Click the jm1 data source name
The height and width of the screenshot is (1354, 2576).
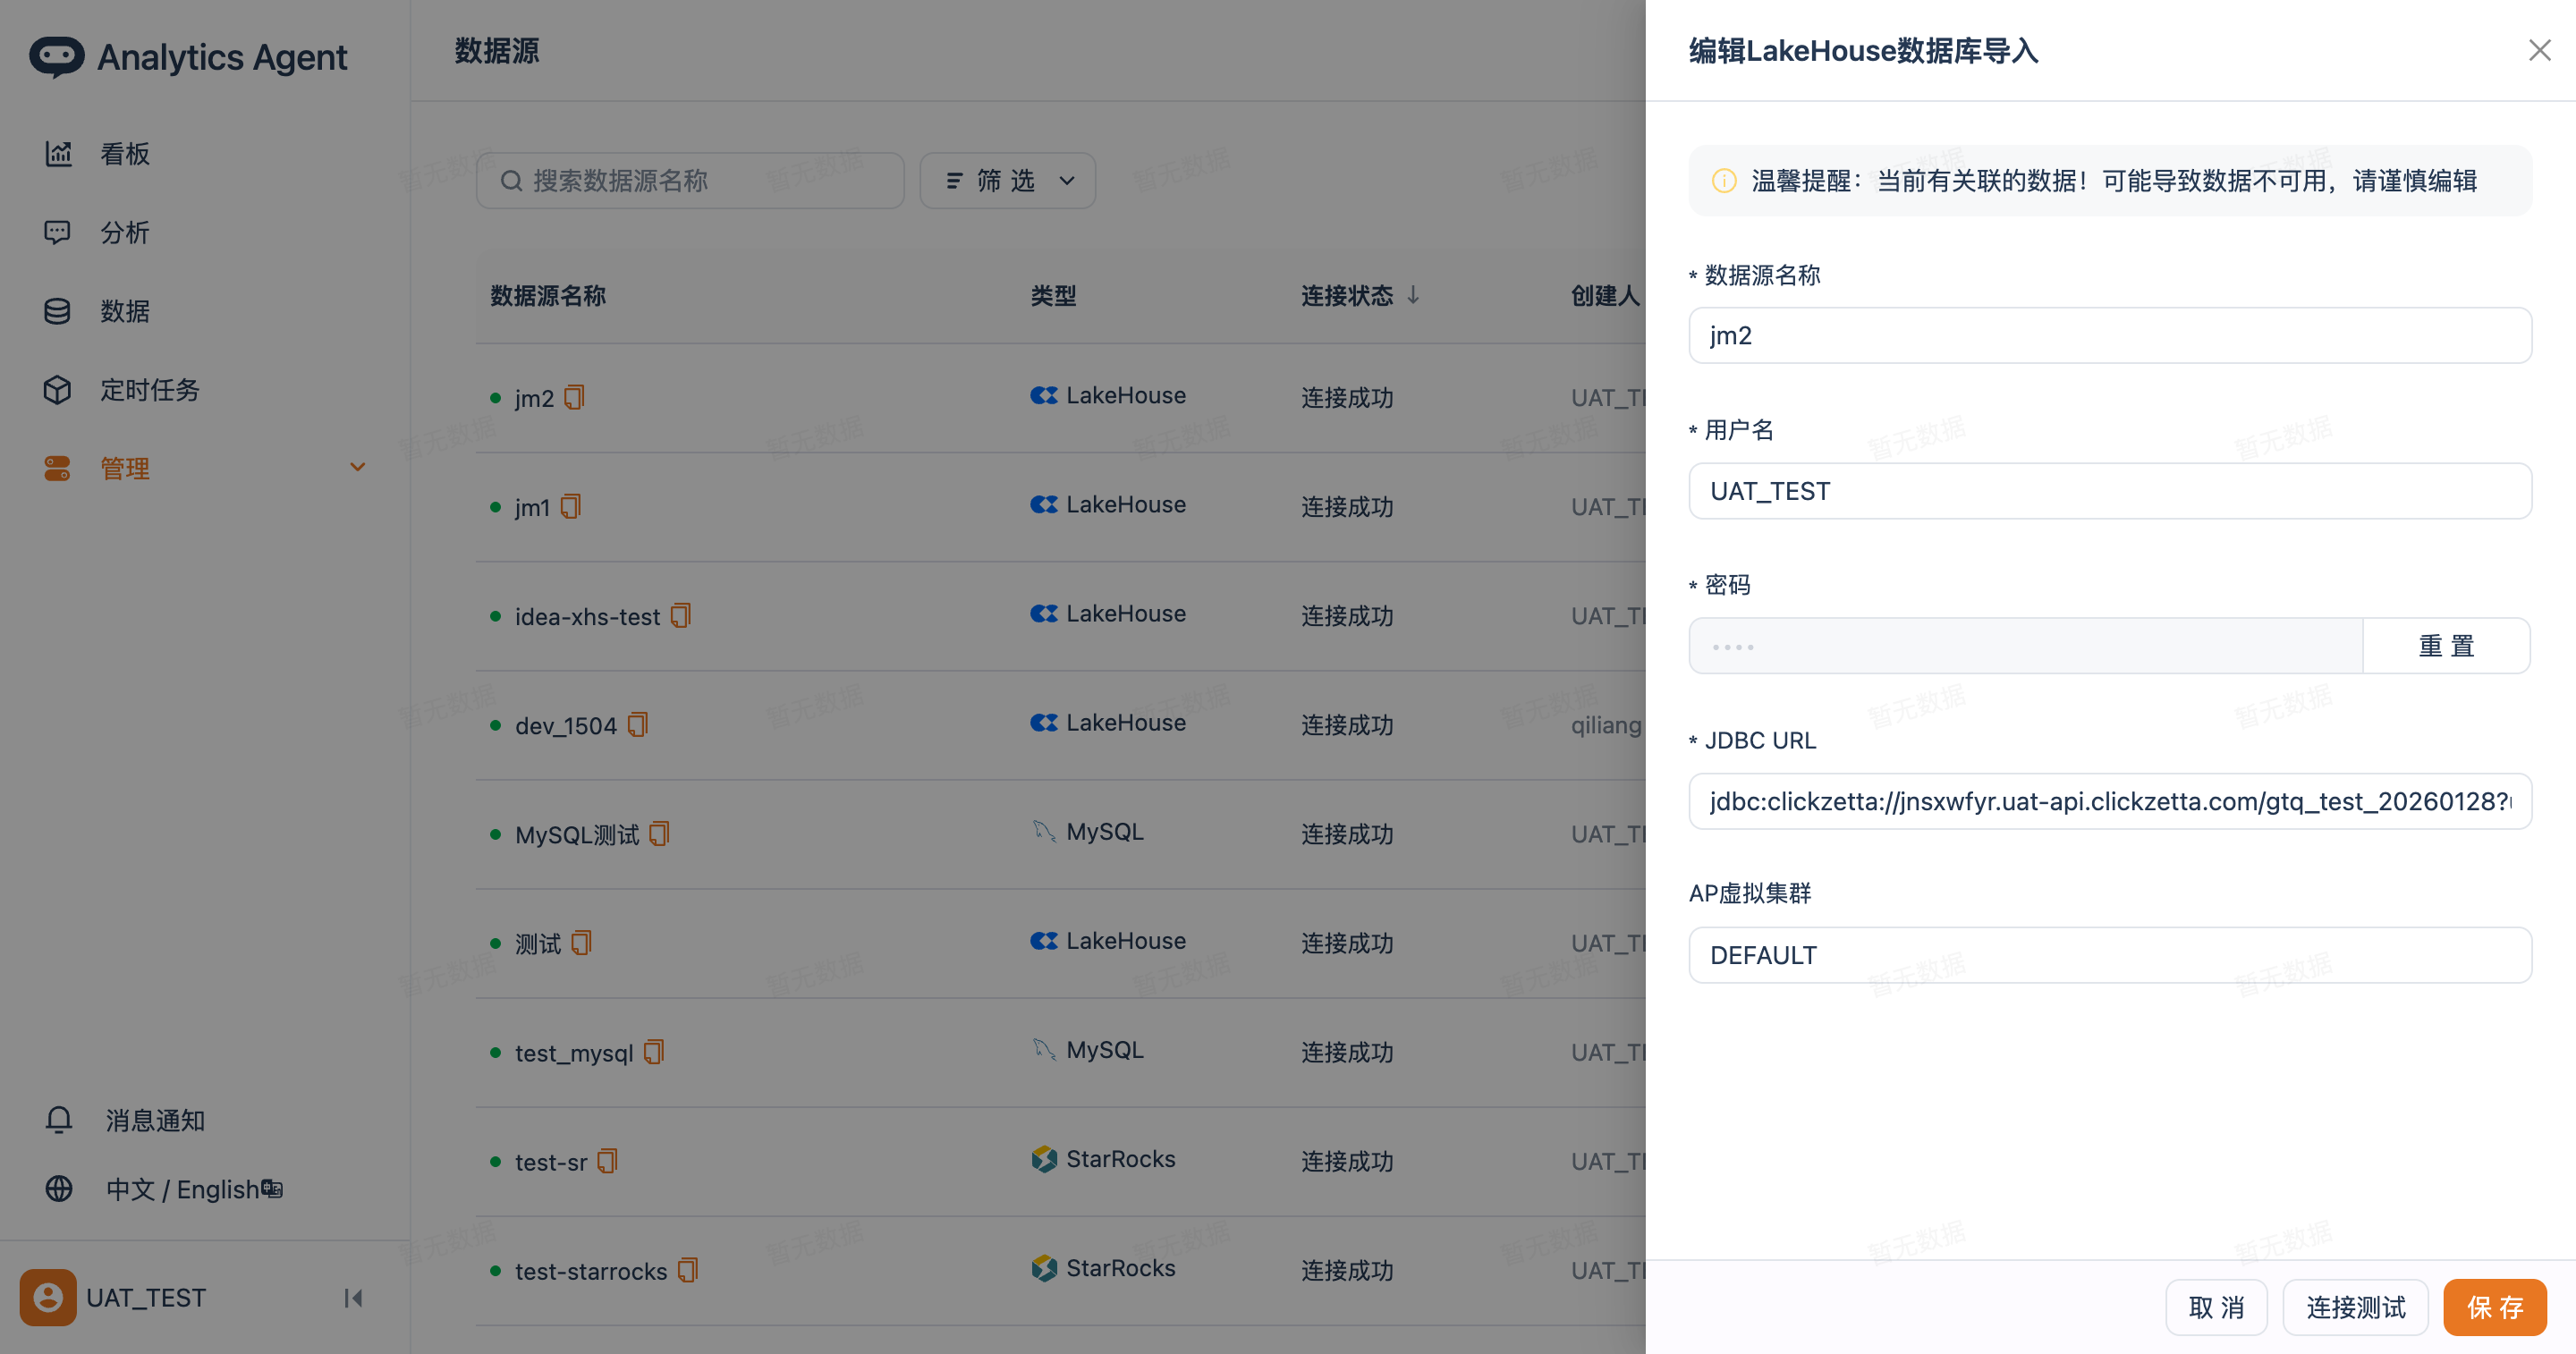click(x=533, y=507)
